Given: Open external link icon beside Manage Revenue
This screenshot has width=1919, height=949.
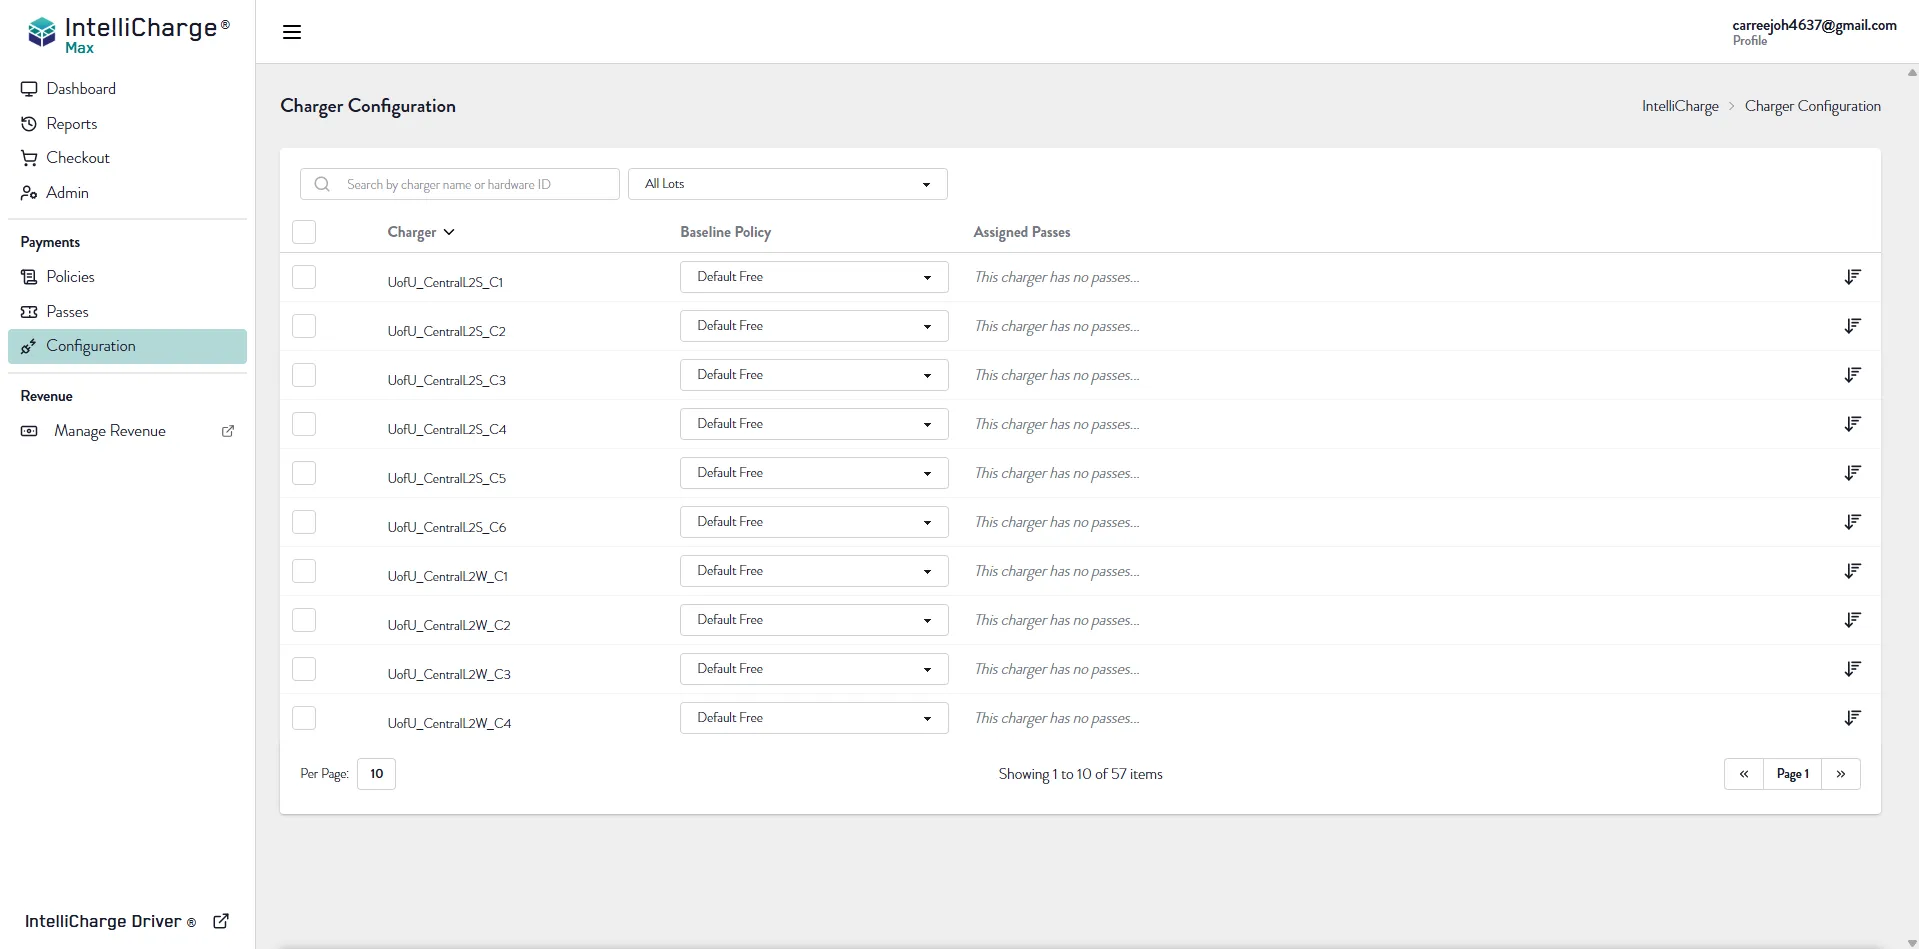Looking at the screenshot, I should pos(228,431).
